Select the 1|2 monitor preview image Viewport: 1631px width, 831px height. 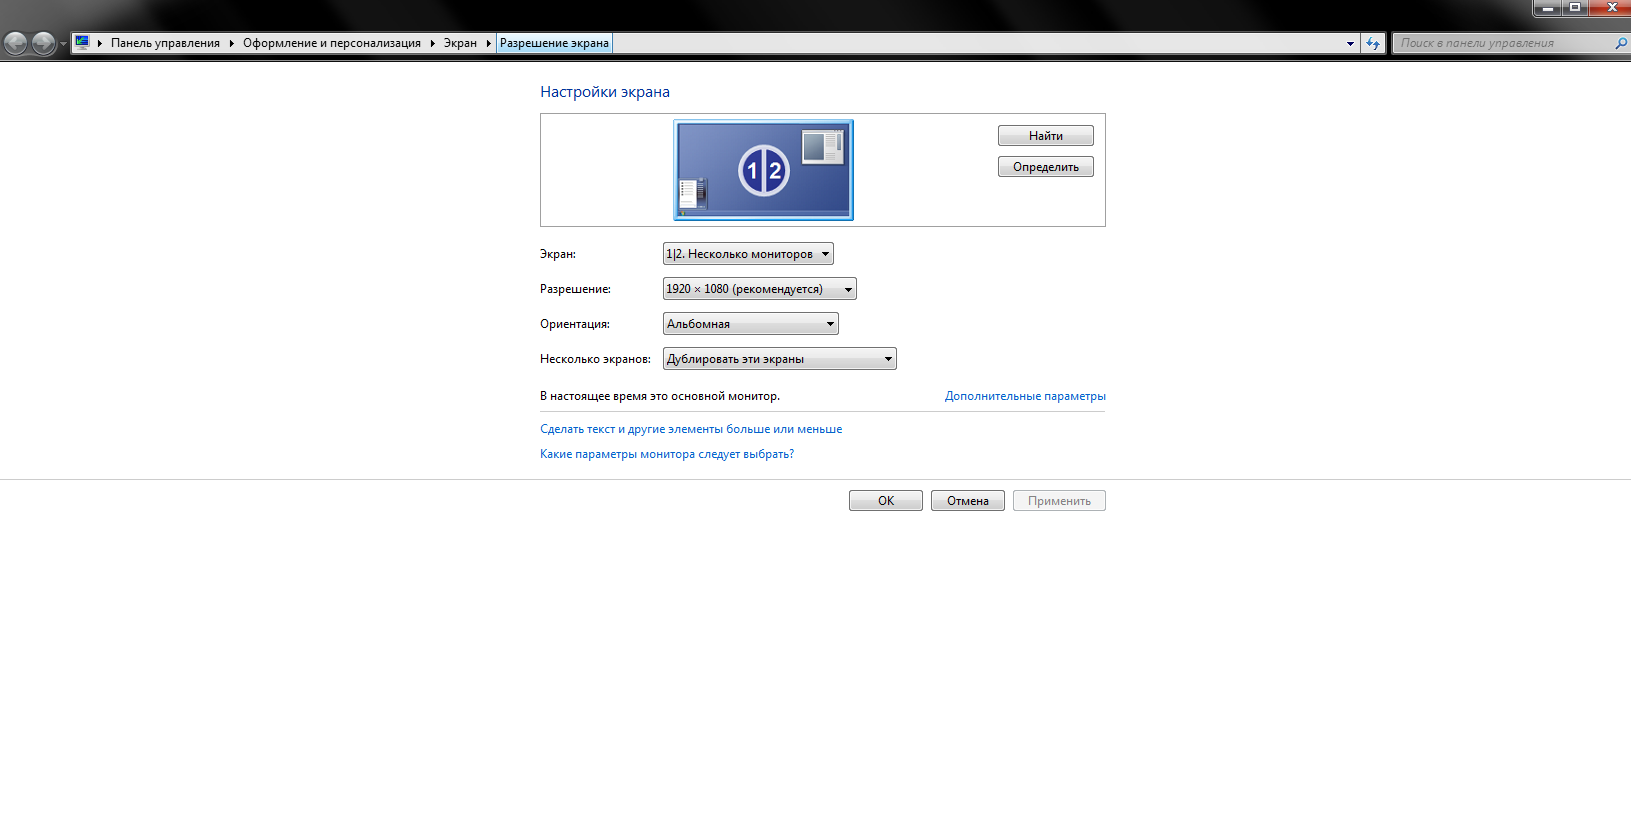763,170
